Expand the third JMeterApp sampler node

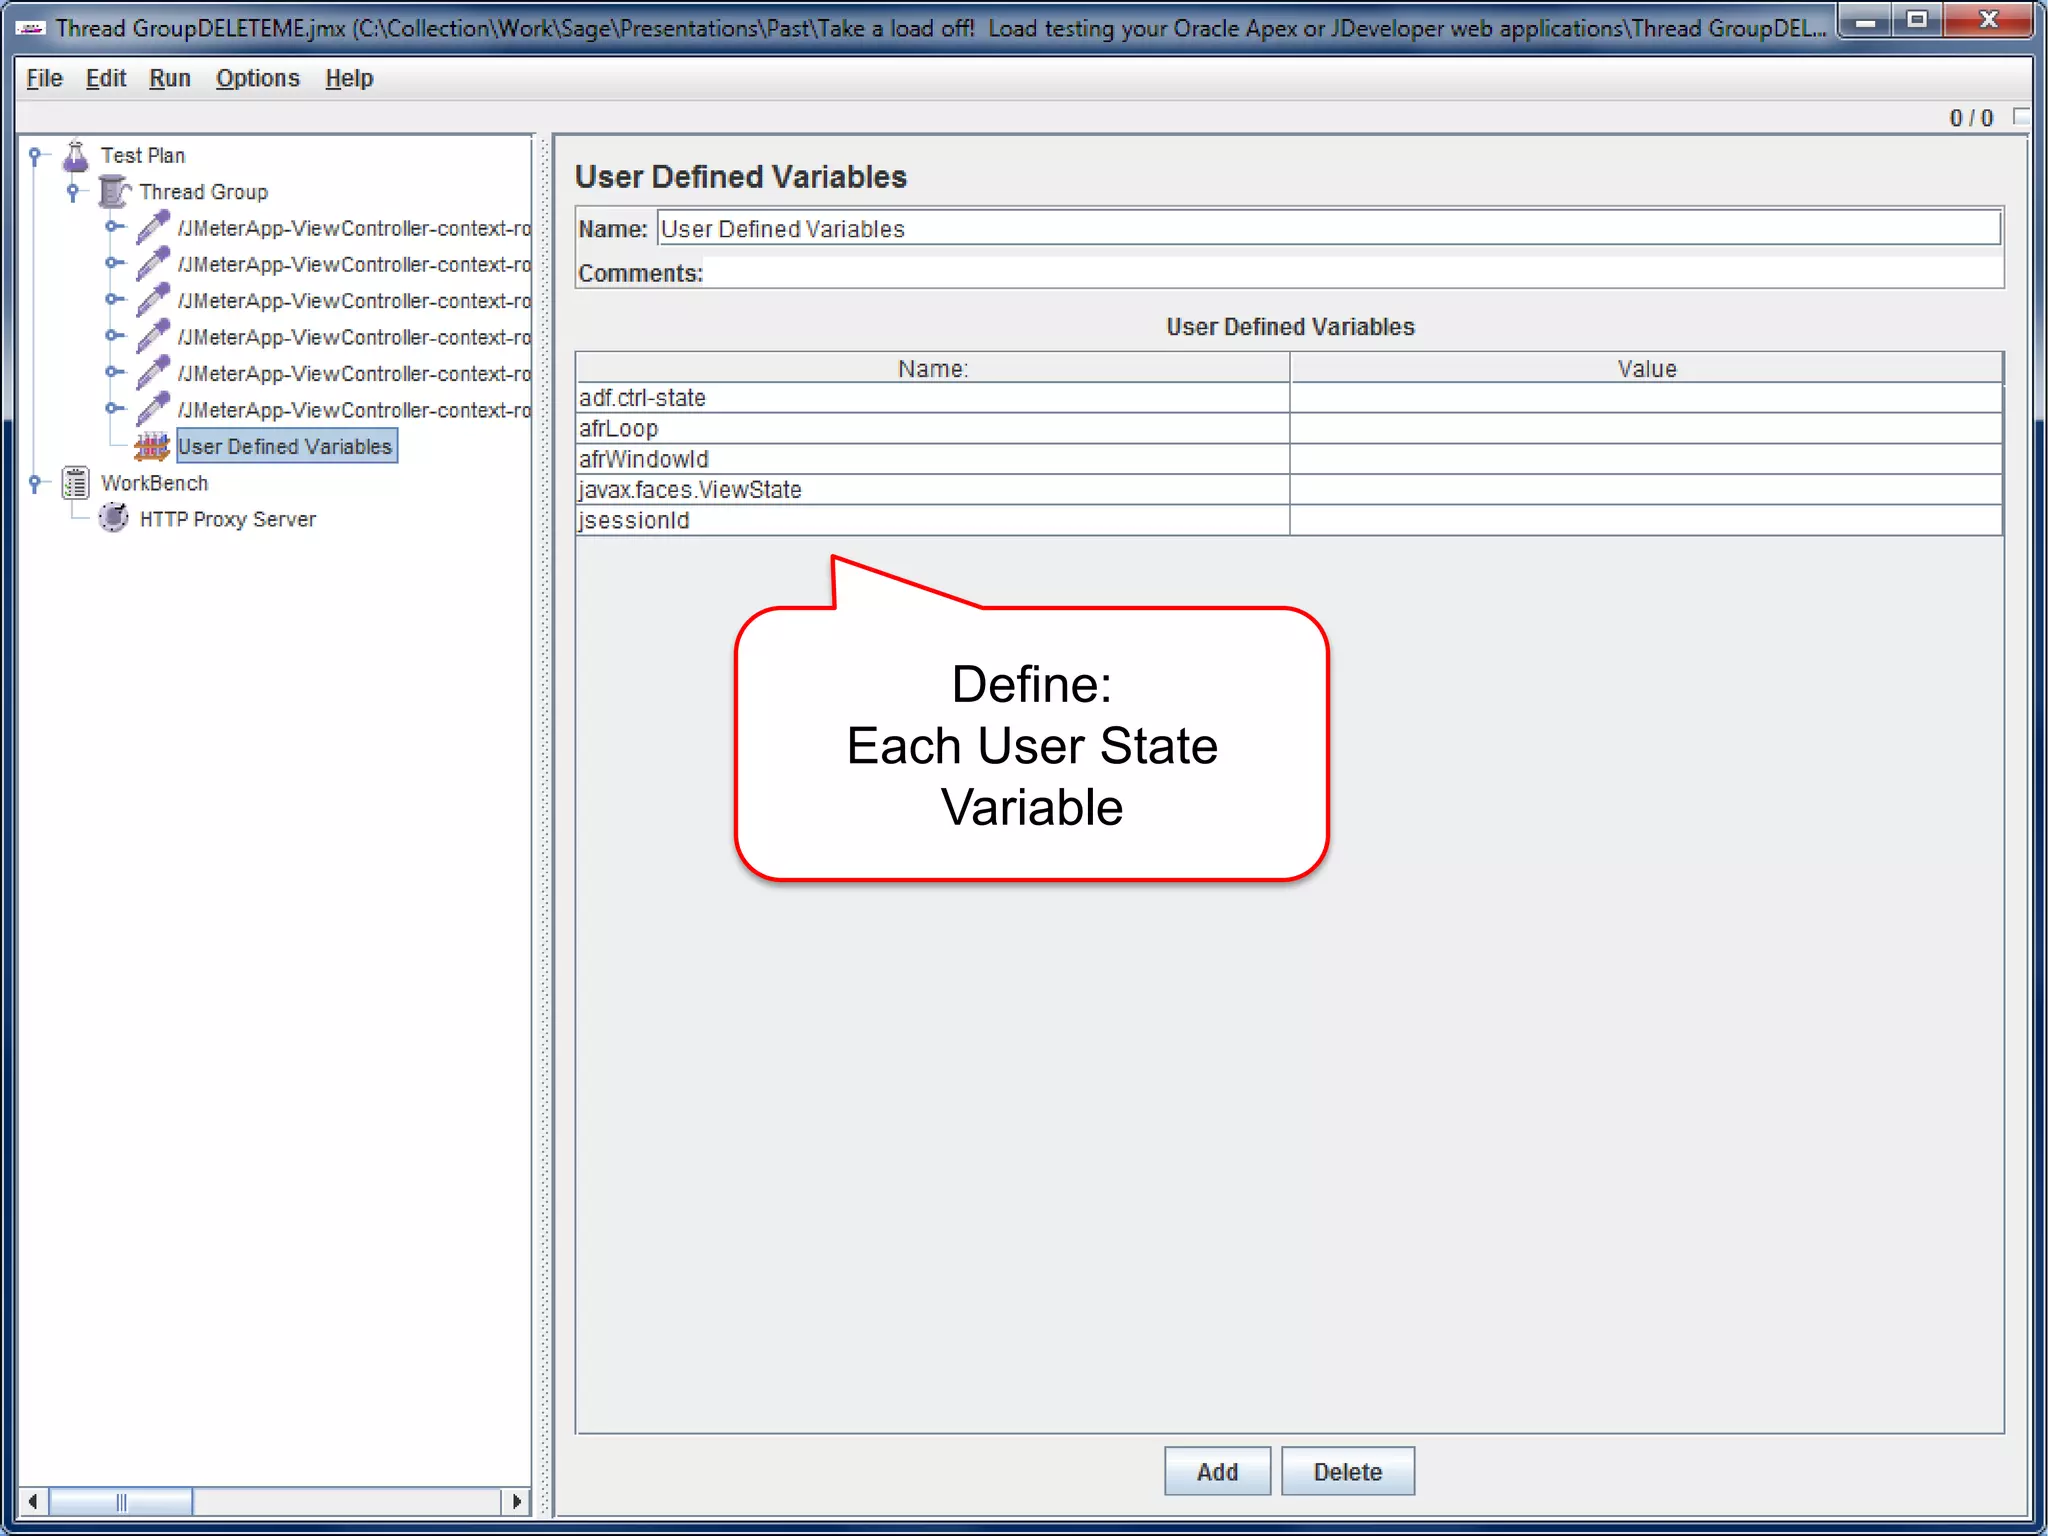coord(113,299)
